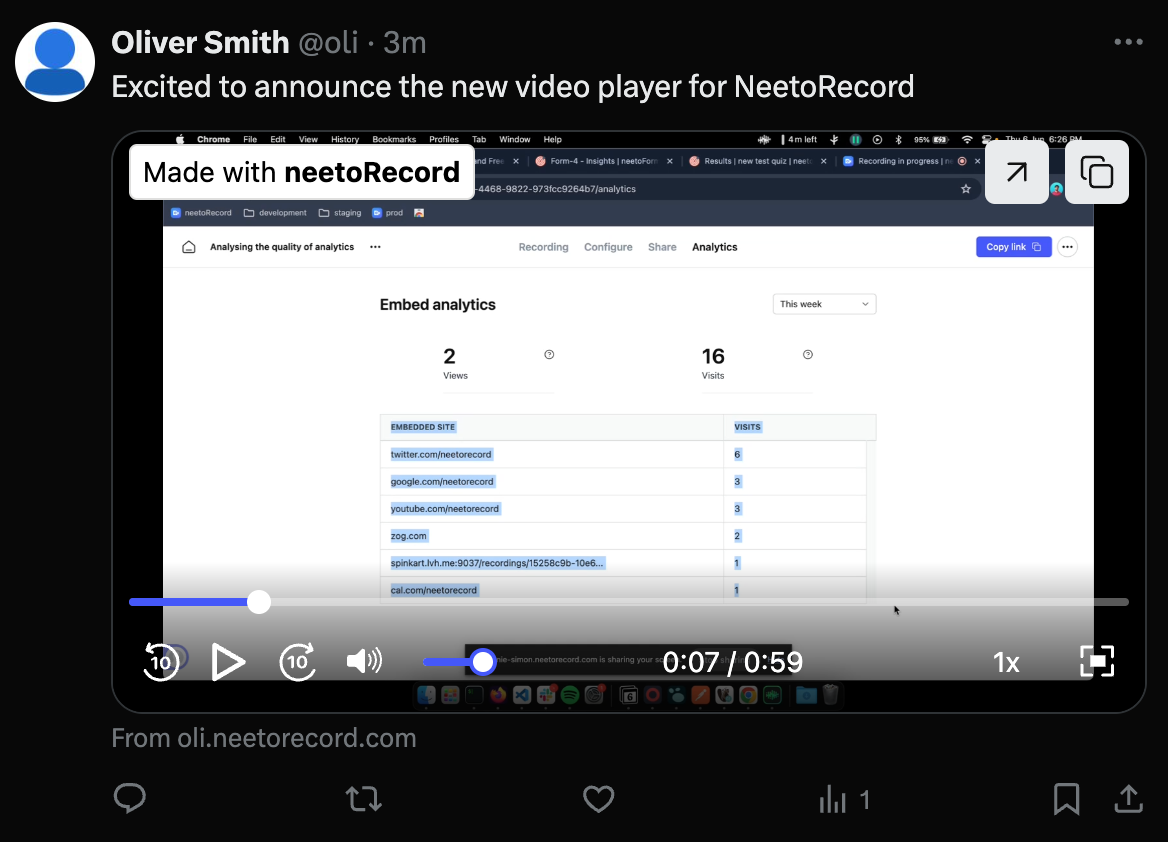Click the Copy link button

(1013, 247)
